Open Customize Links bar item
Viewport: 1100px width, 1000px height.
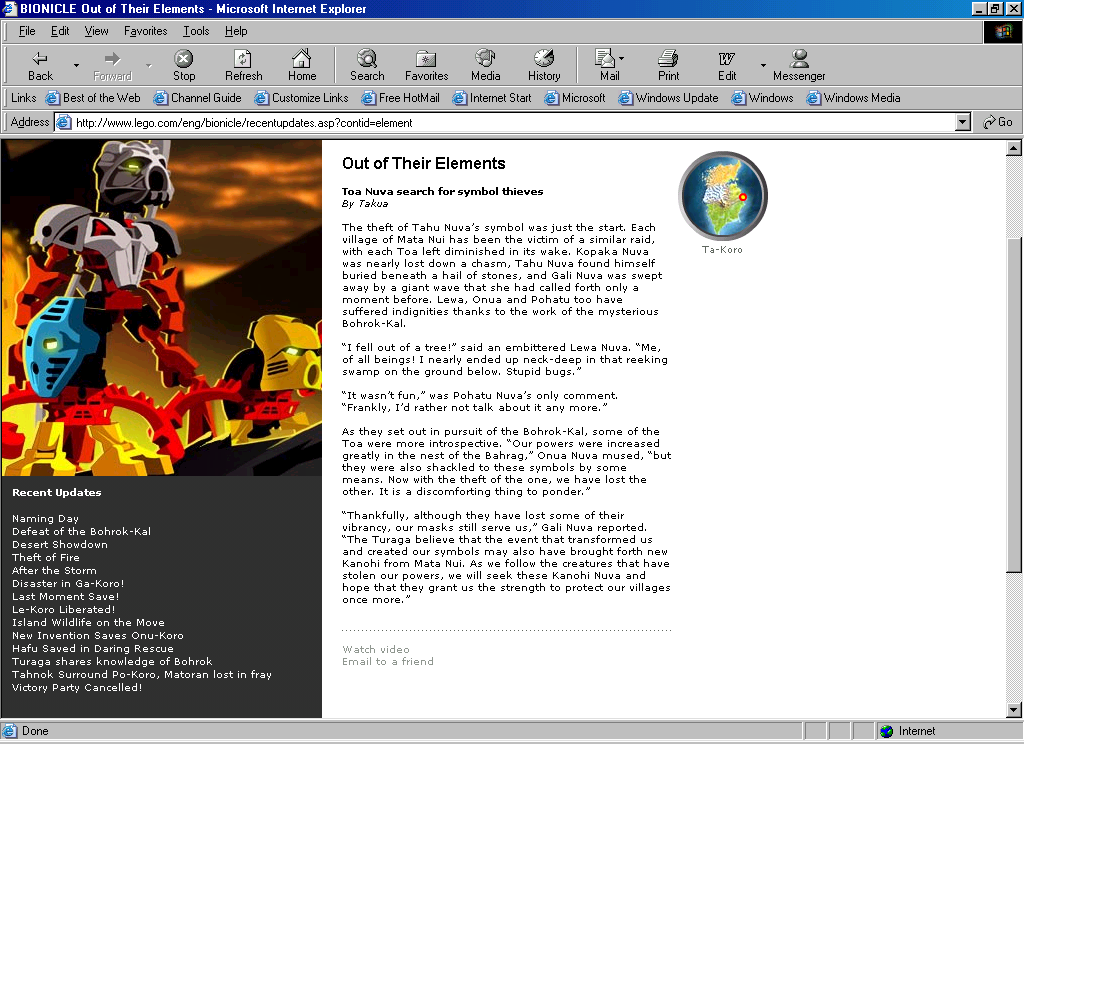[x=301, y=98]
